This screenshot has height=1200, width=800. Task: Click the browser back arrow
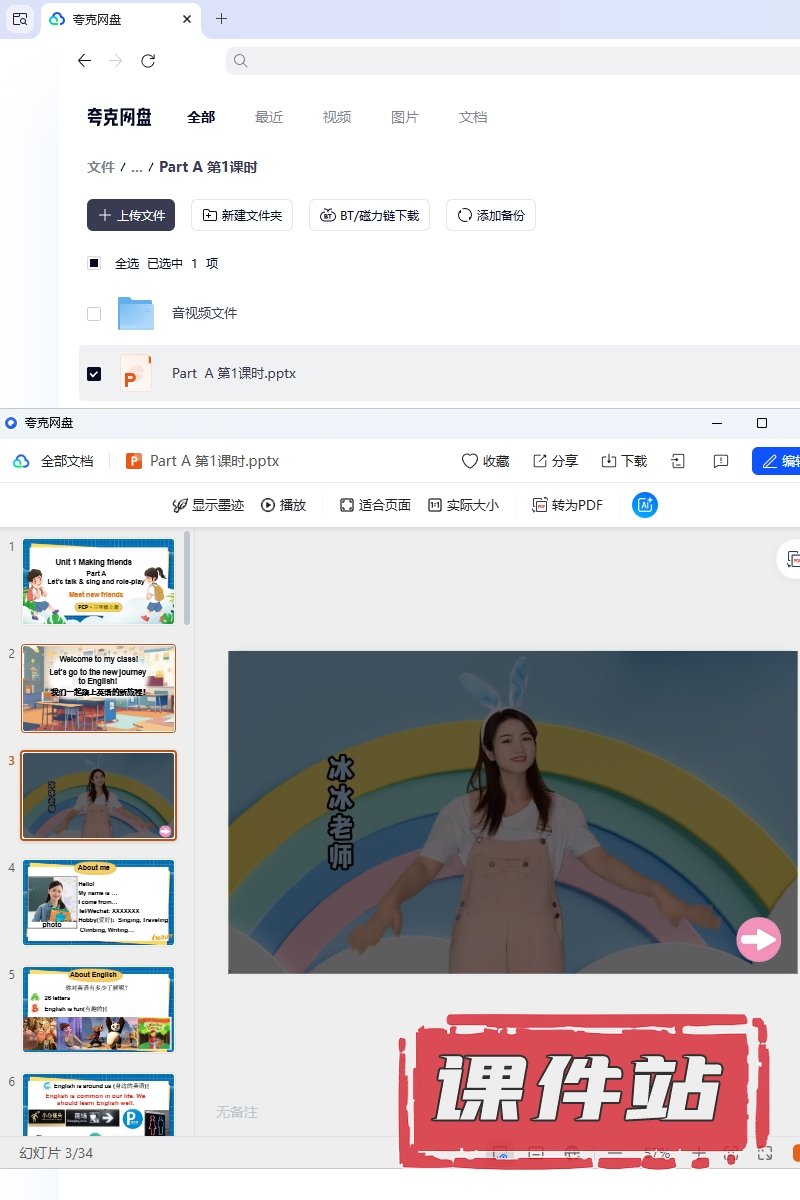(x=84, y=61)
